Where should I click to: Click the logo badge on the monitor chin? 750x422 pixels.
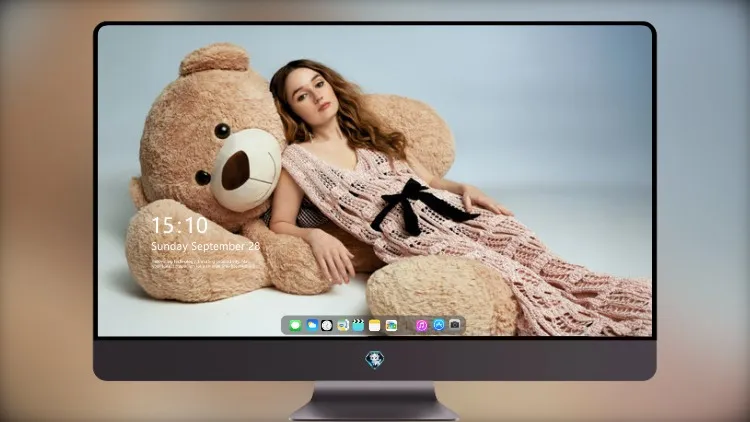point(375,360)
